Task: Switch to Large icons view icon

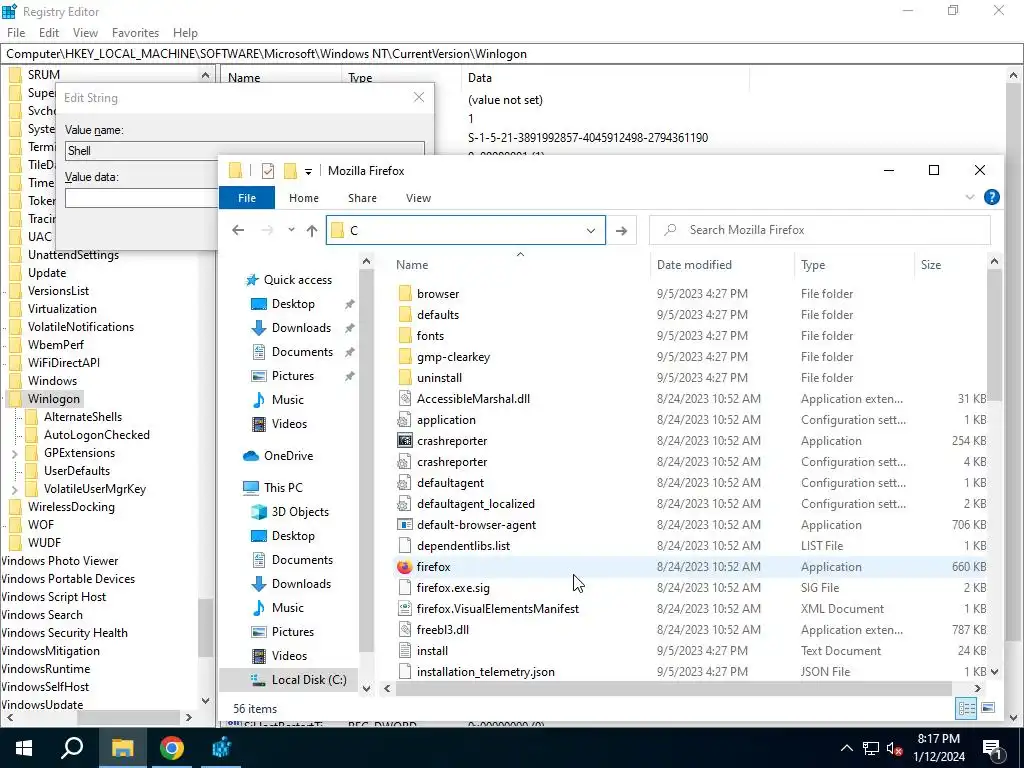Action: [988, 708]
